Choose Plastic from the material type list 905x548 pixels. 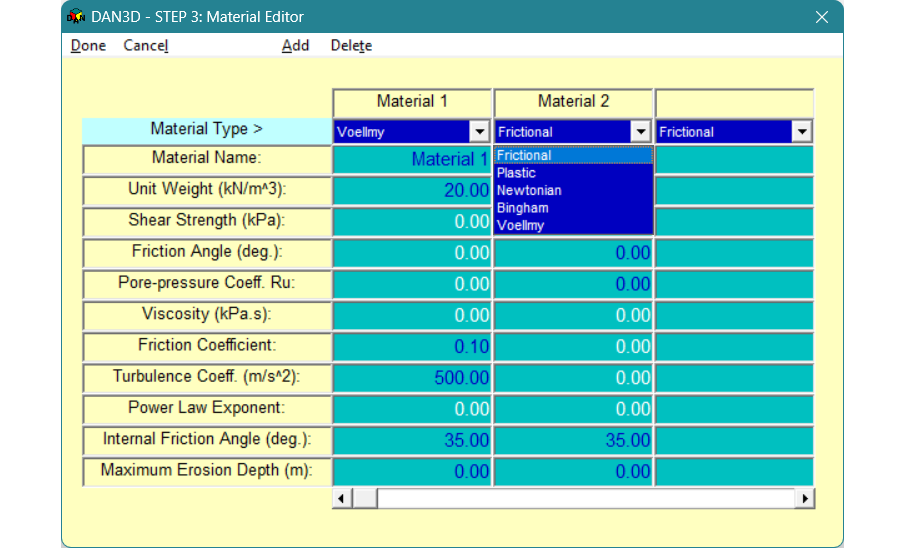click(x=574, y=173)
